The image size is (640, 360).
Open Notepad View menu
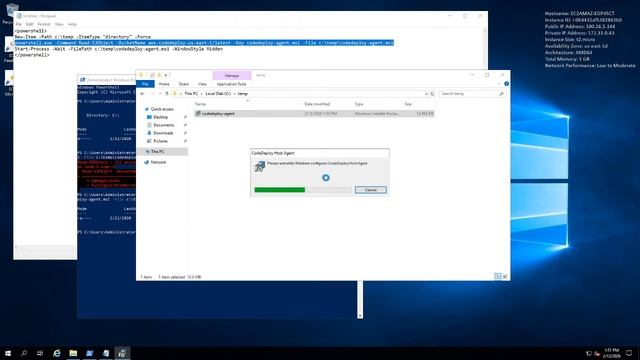59,24
